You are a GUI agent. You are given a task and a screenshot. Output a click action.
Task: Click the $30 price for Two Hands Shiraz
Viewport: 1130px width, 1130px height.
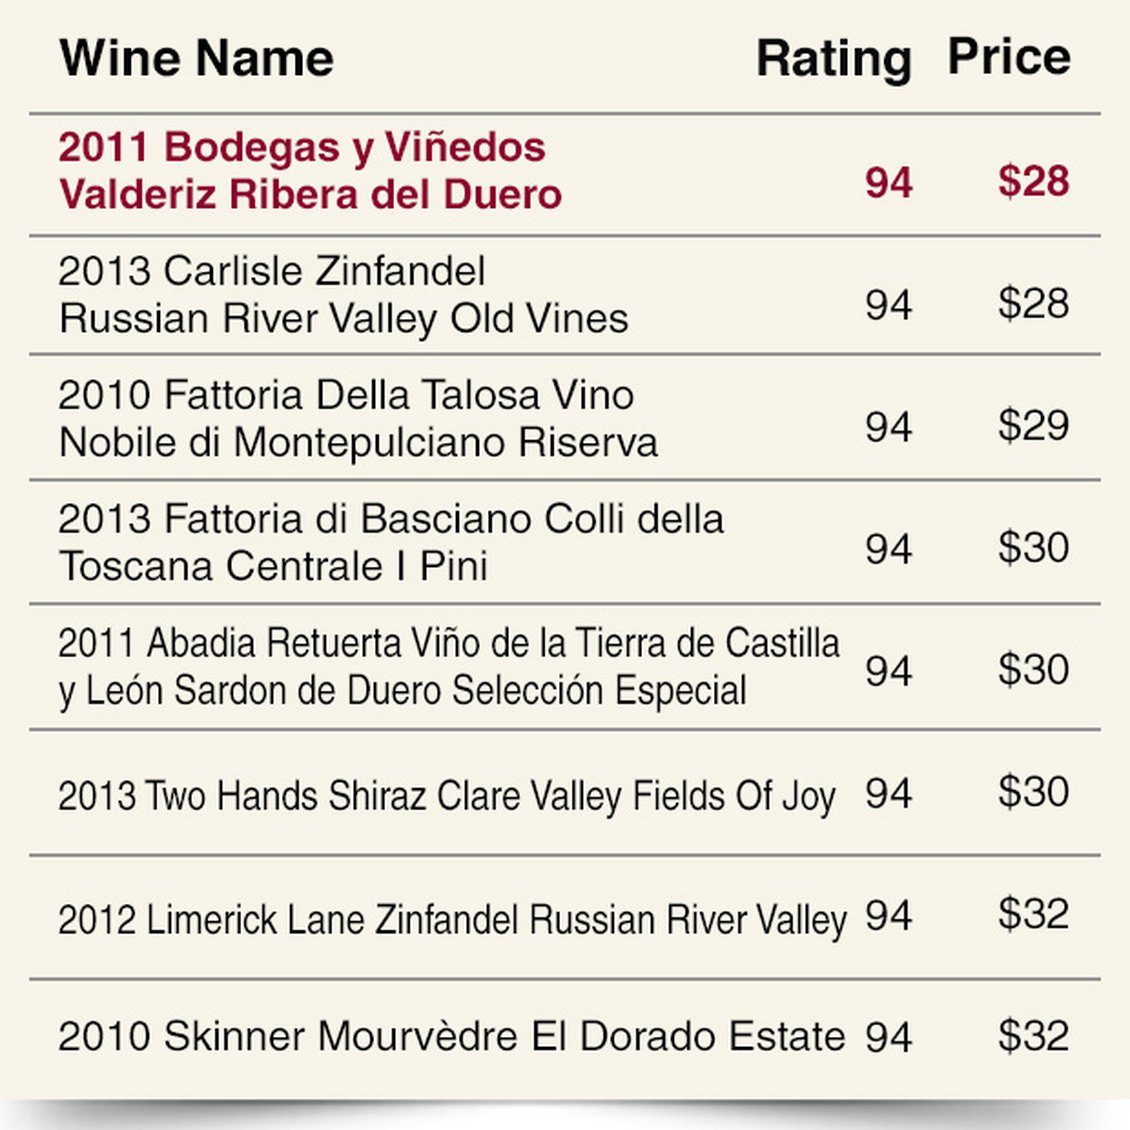[1033, 792]
